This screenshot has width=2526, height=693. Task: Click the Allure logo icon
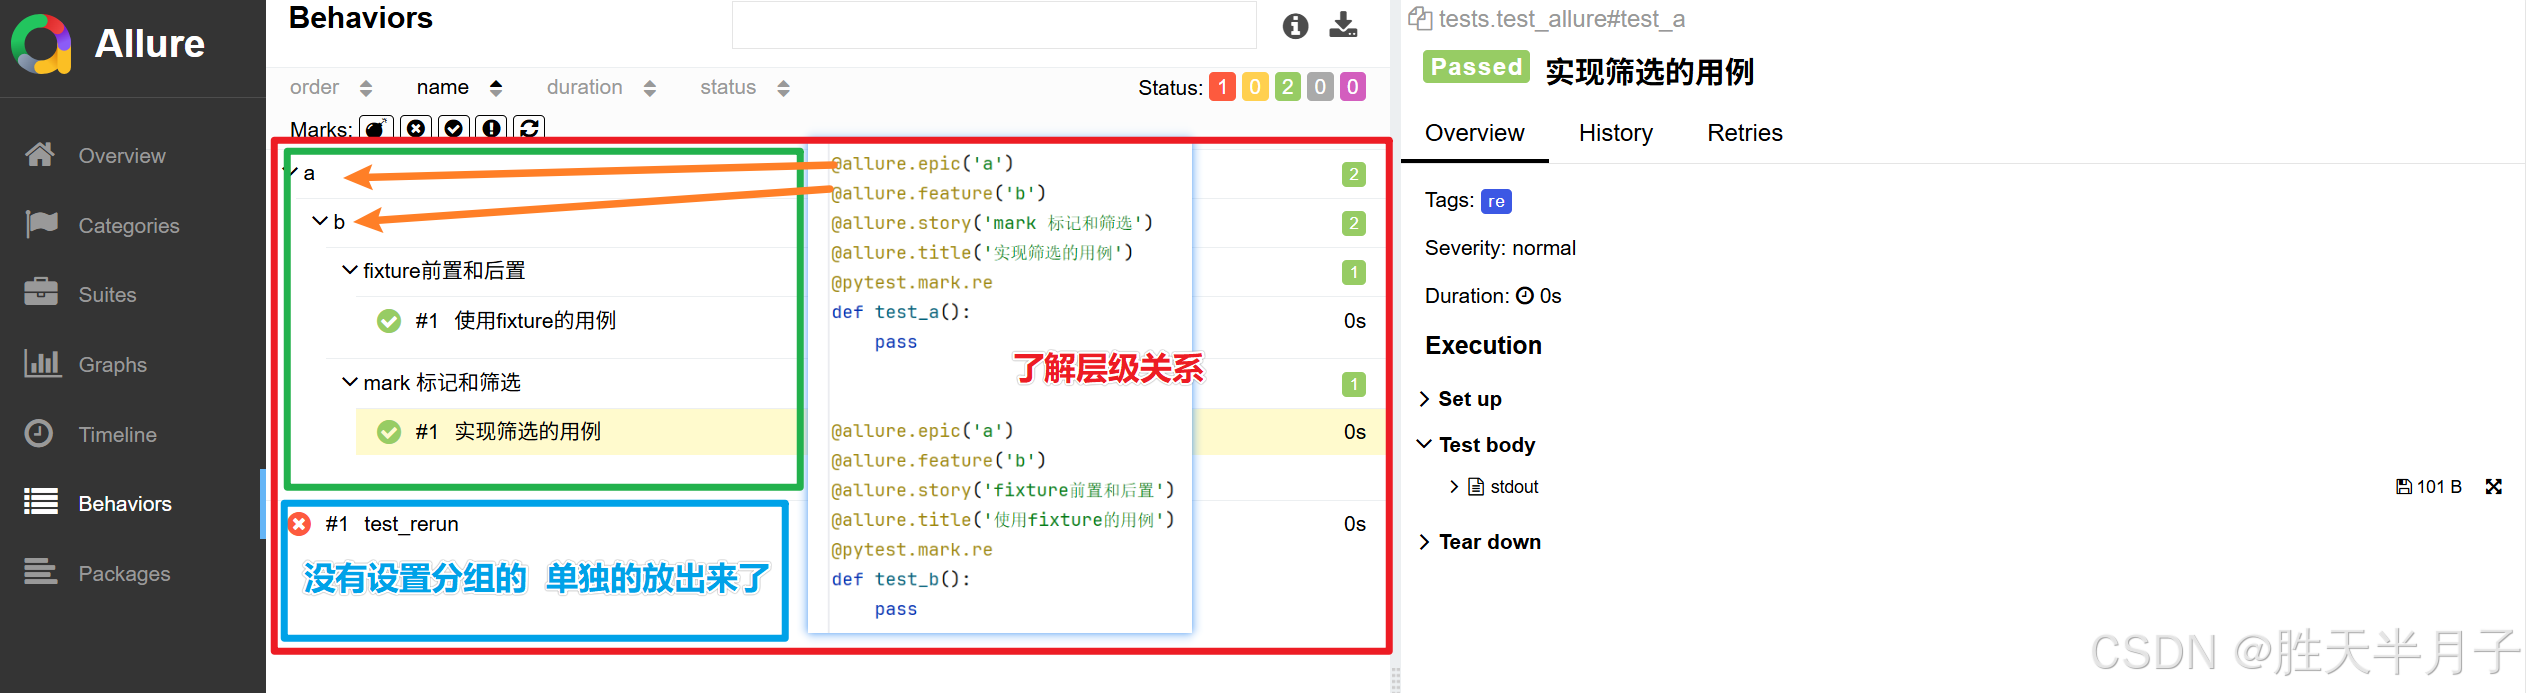(x=41, y=44)
